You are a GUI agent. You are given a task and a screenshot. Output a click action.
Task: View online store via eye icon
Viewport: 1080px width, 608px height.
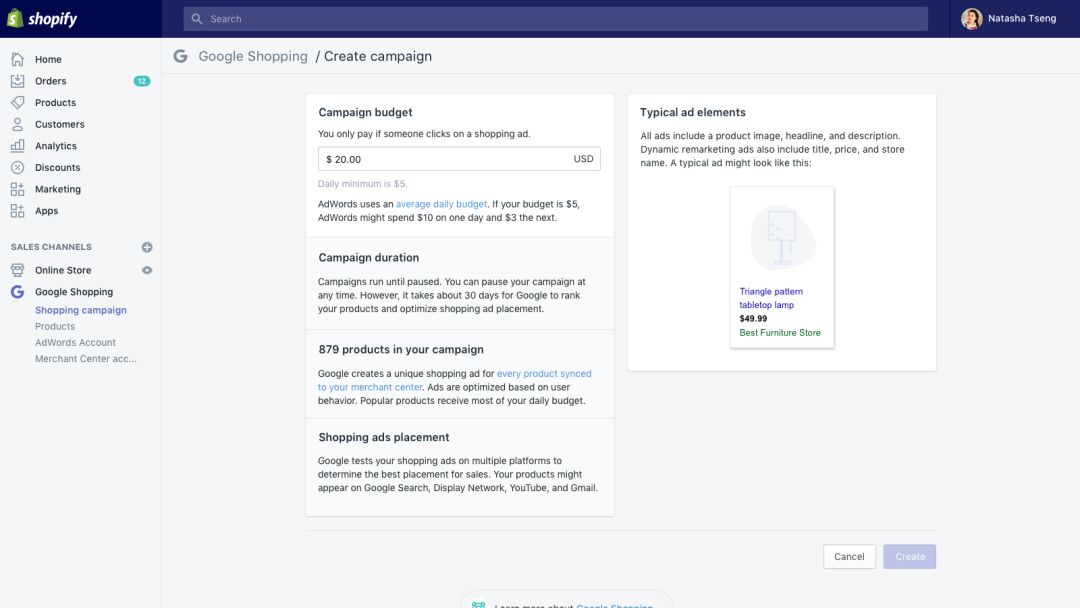point(147,270)
